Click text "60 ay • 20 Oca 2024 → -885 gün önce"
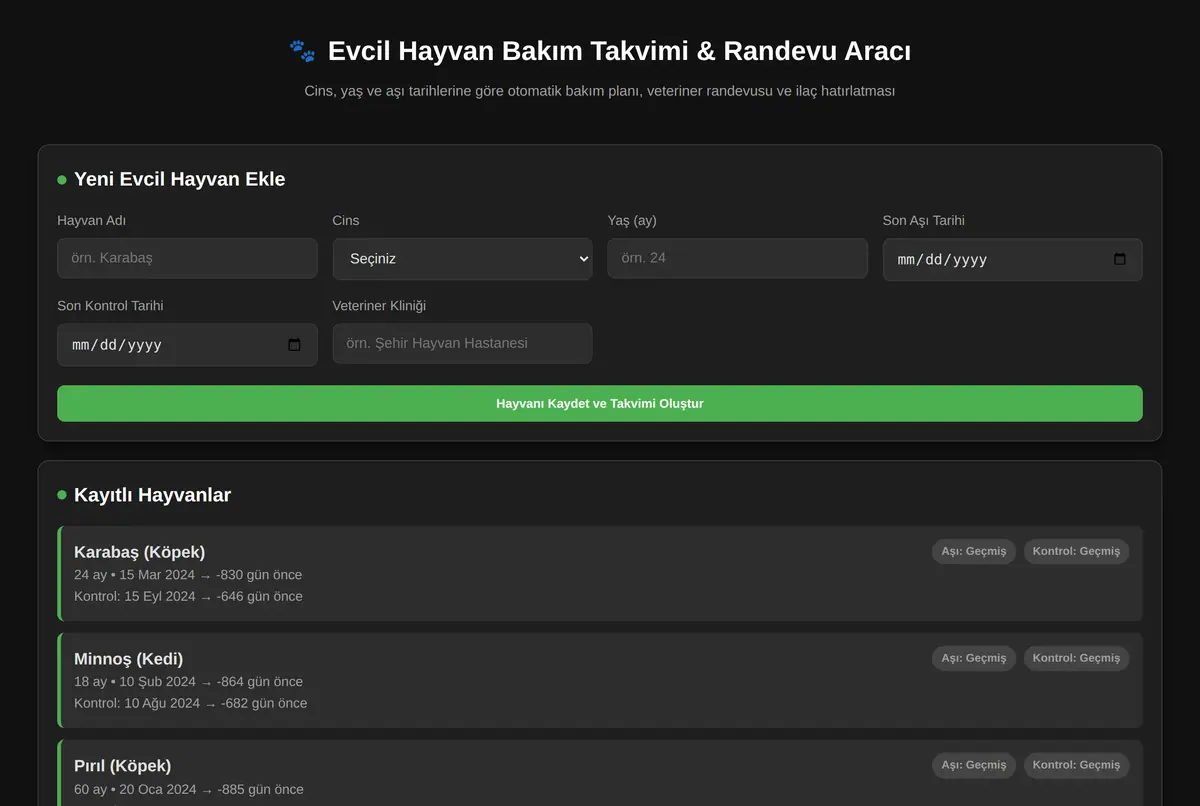 tap(188, 789)
